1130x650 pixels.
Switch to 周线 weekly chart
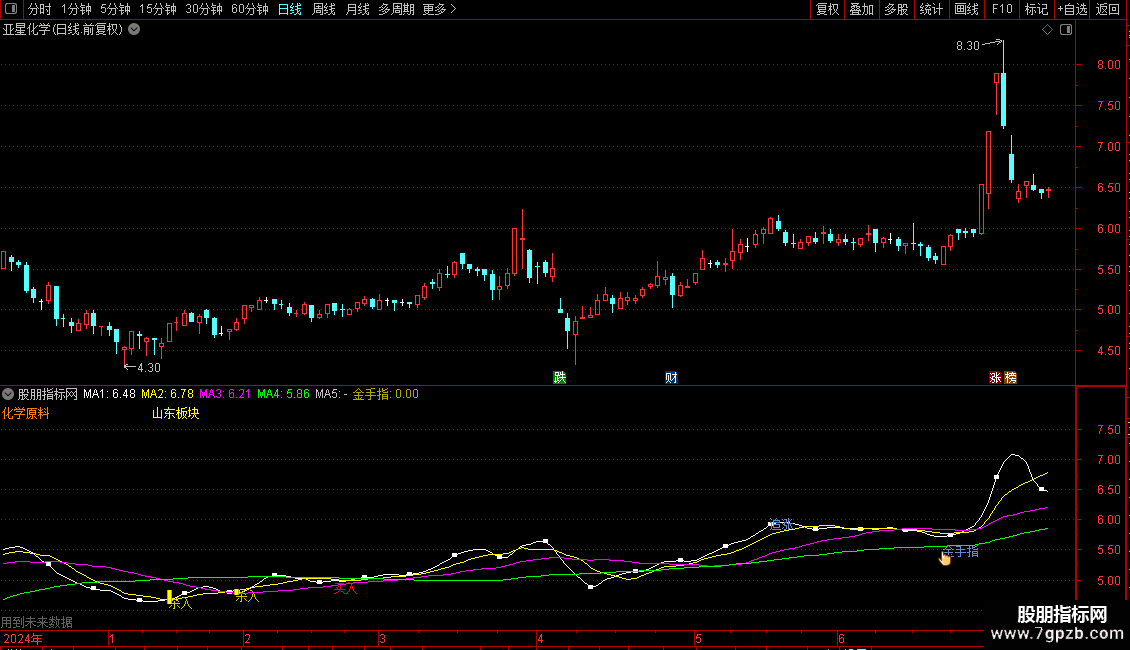click(324, 9)
